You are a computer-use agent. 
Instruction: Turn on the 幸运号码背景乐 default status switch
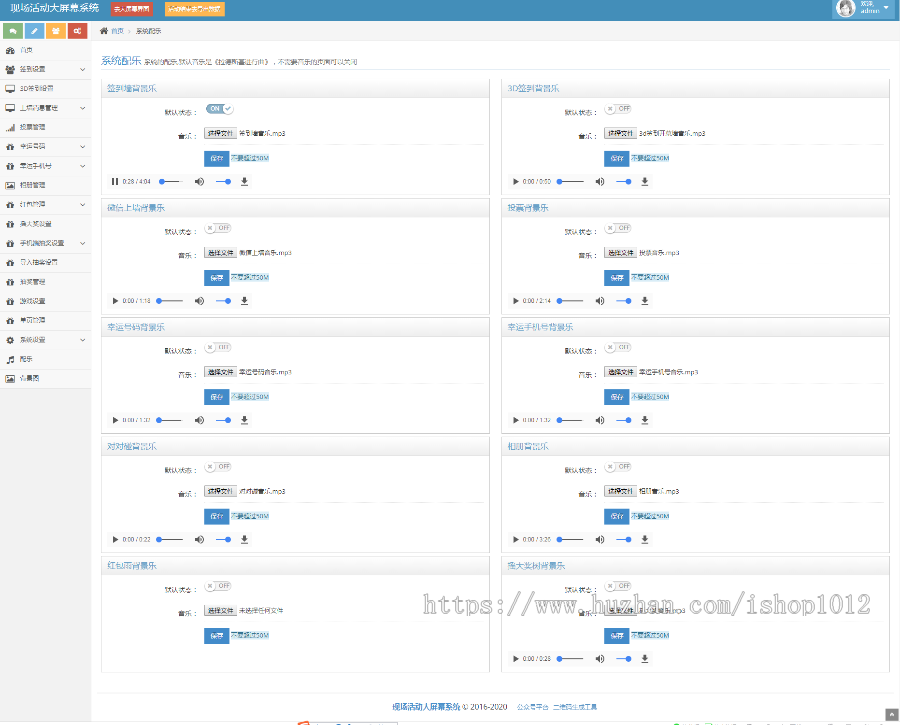[x=218, y=347]
